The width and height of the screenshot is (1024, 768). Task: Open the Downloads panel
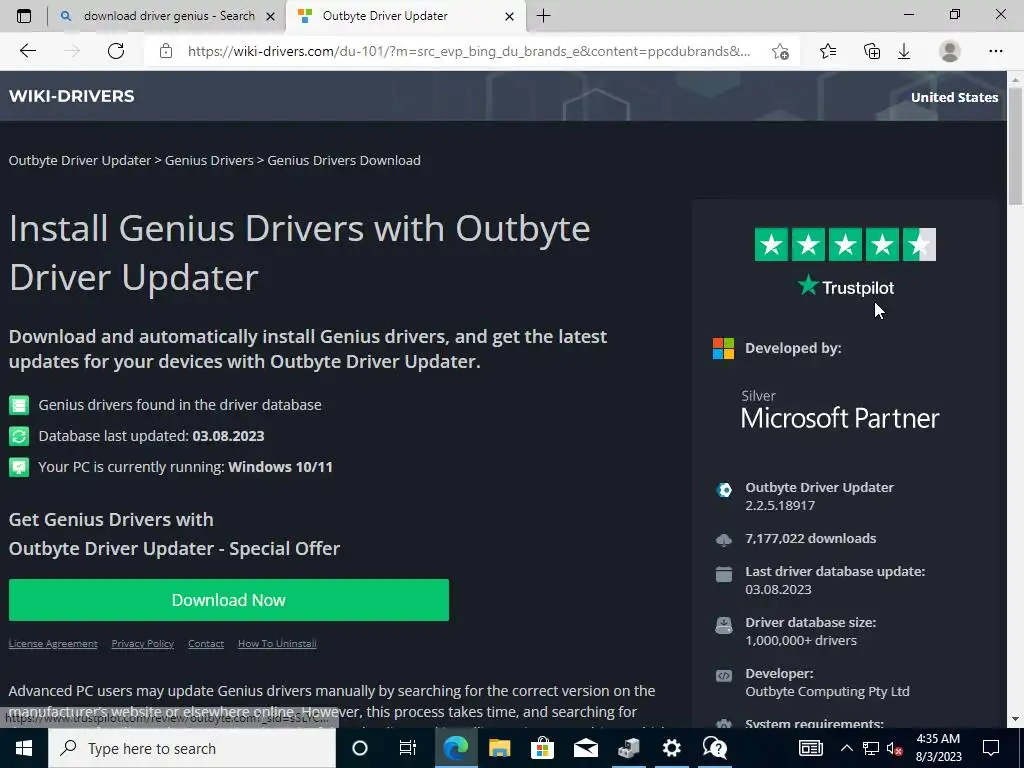point(904,51)
